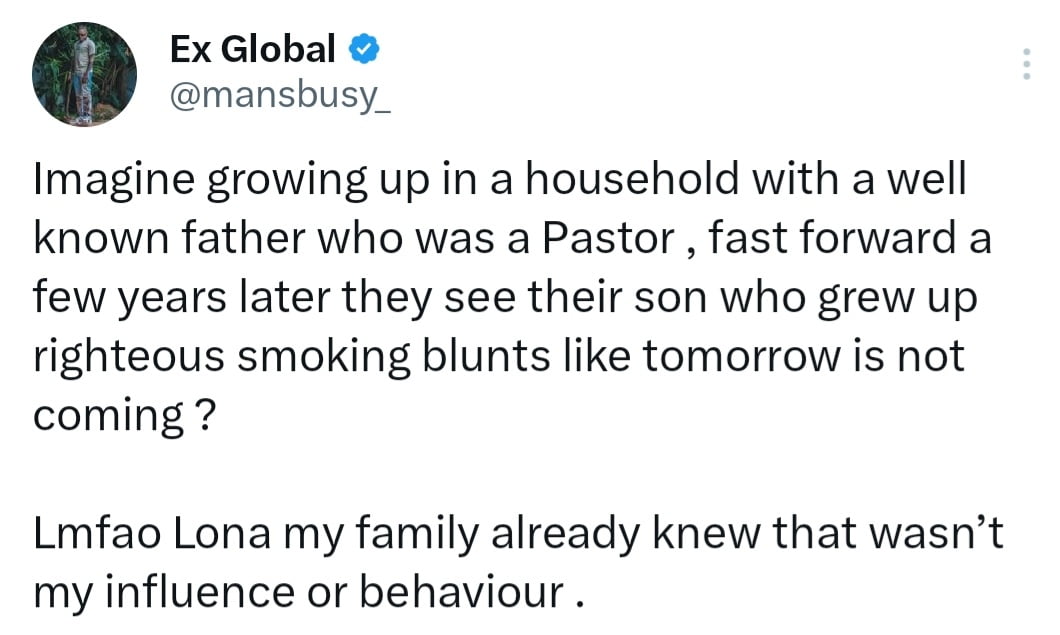Screen dimensions: 1060x635
Task: Click the word "tomorrow" in the tweet
Action: tap(742, 357)
